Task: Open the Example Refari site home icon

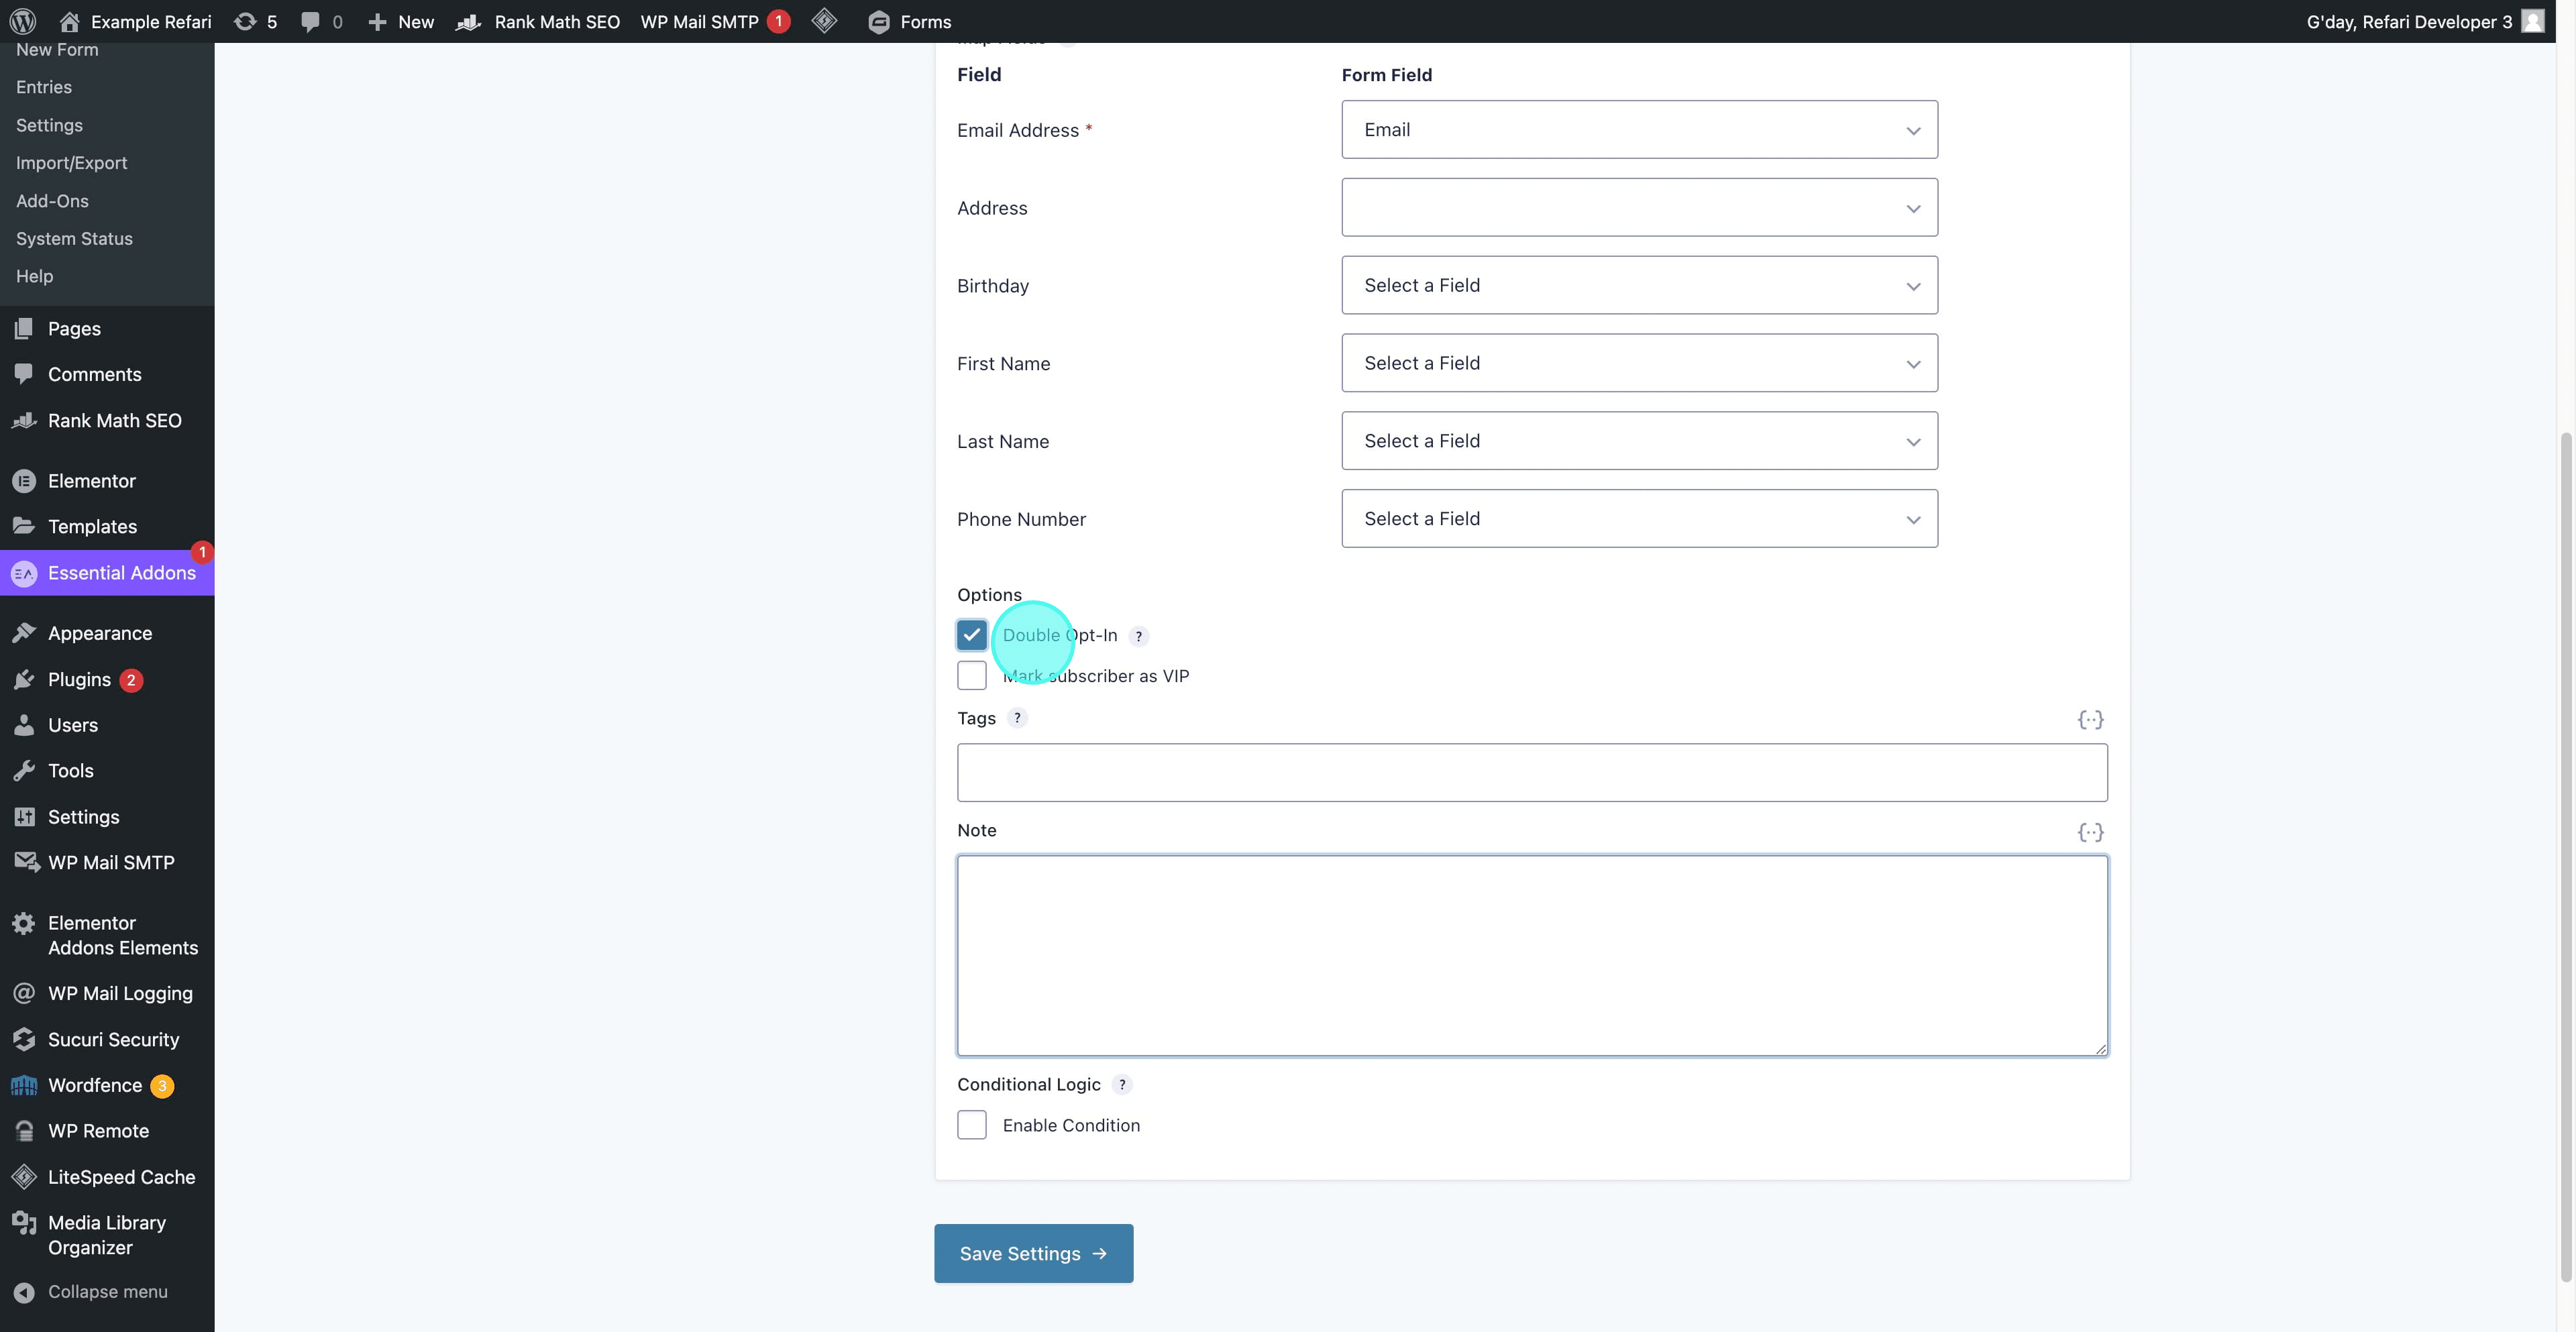Action: (69, 21)
